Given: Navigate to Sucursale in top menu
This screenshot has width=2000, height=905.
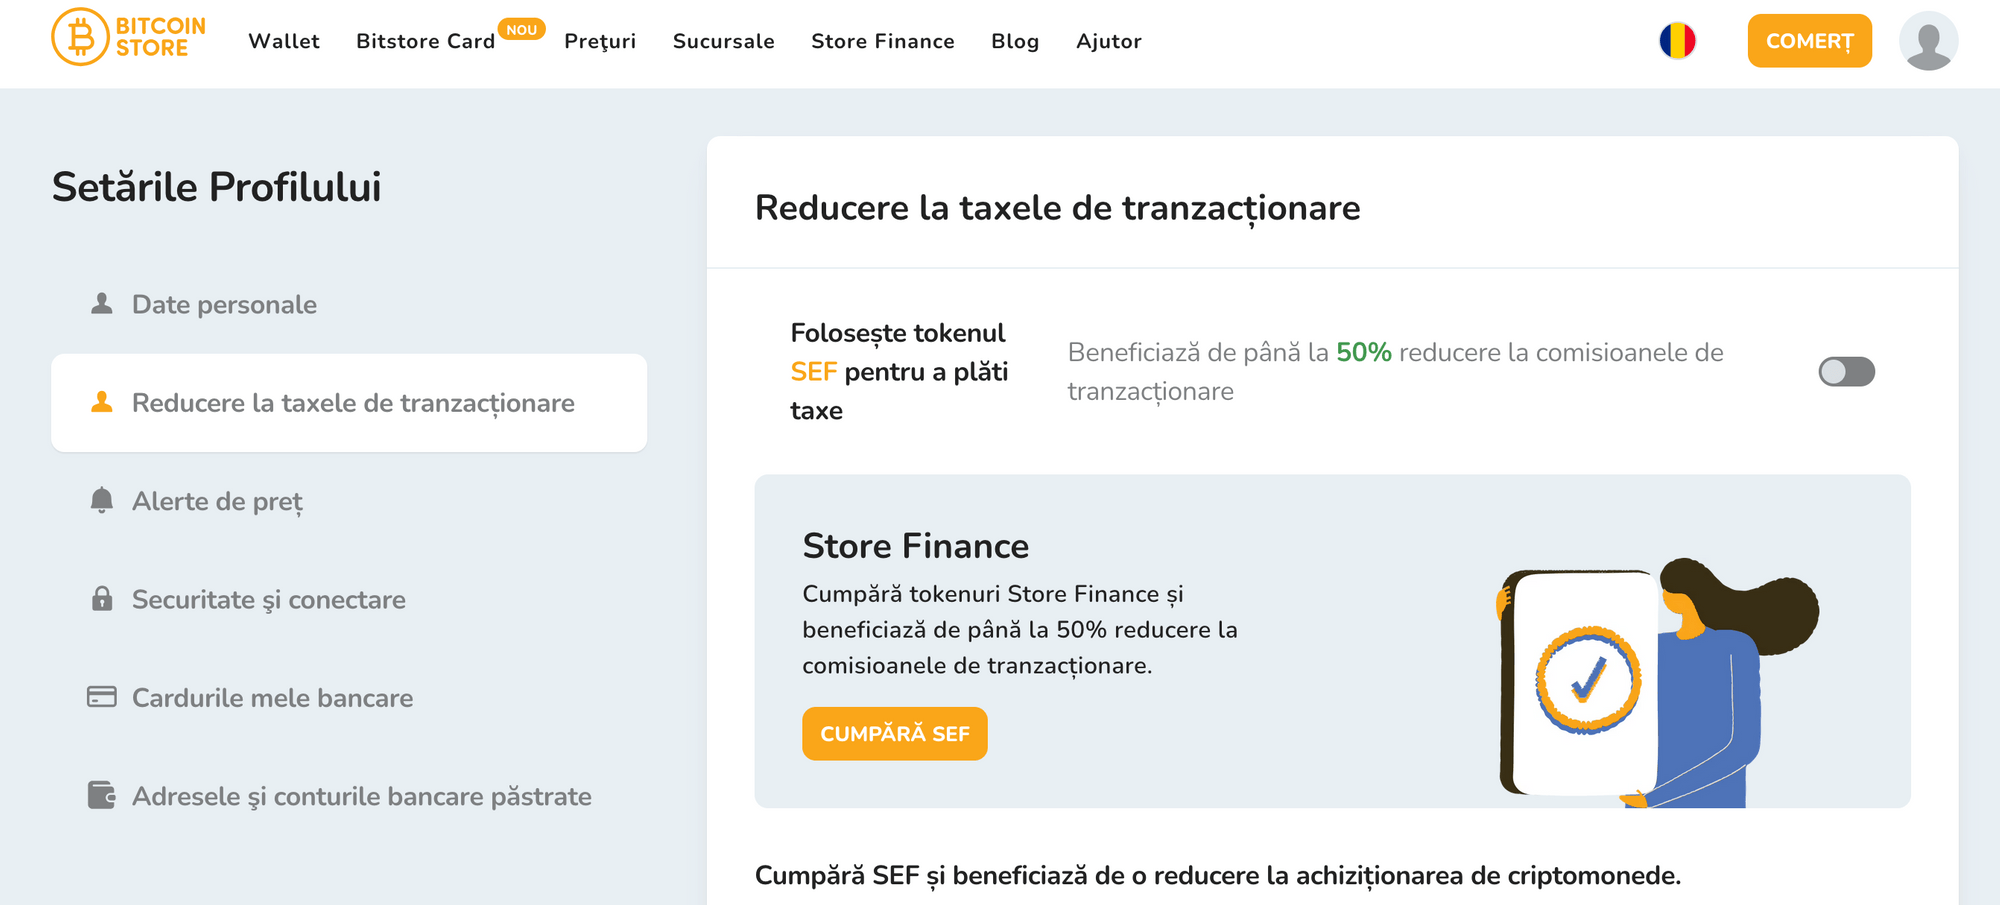Looking at the screenshot, I should pyautogui.click(x=723, y=42).
